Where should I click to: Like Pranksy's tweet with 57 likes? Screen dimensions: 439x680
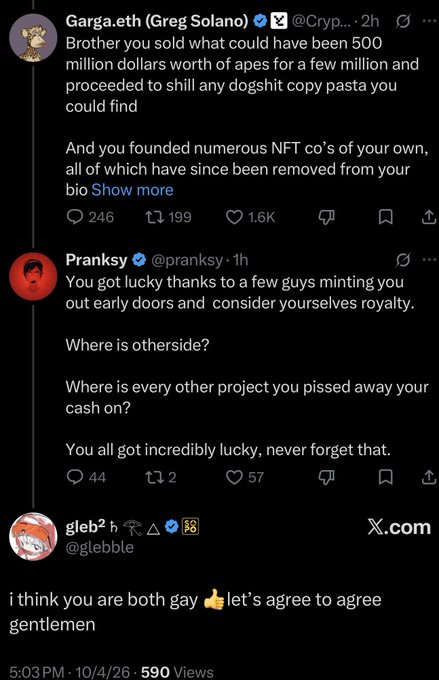245,477
